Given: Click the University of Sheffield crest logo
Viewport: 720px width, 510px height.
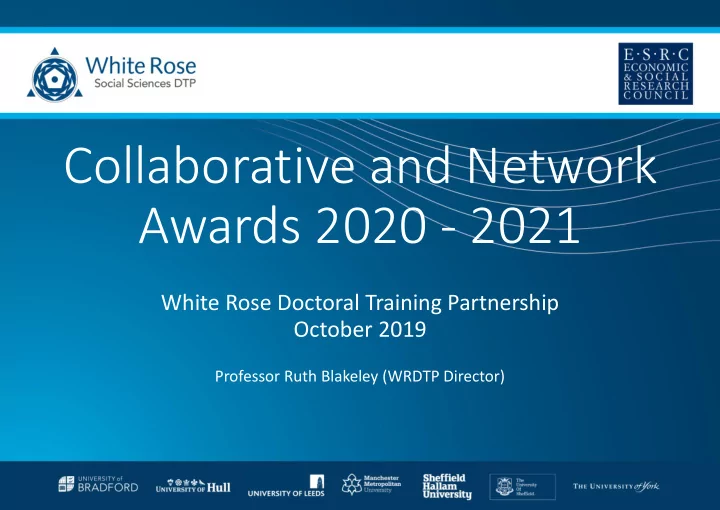Looking at the screenshot, I should click(523, 487).
